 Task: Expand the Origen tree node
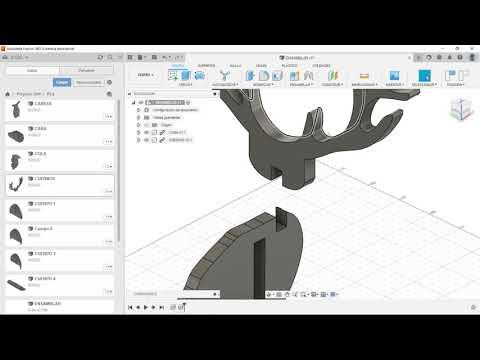pyautogui.click(x=138, y=125)
